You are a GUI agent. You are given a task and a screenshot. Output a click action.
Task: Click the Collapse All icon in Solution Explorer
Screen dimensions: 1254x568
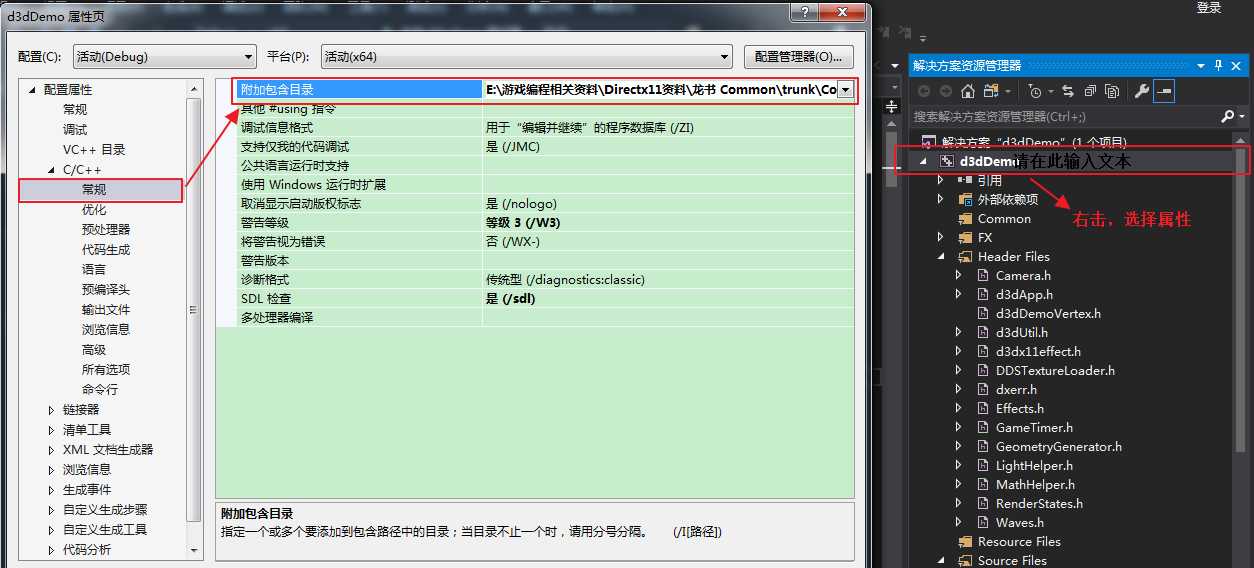tap(1089, 91)
